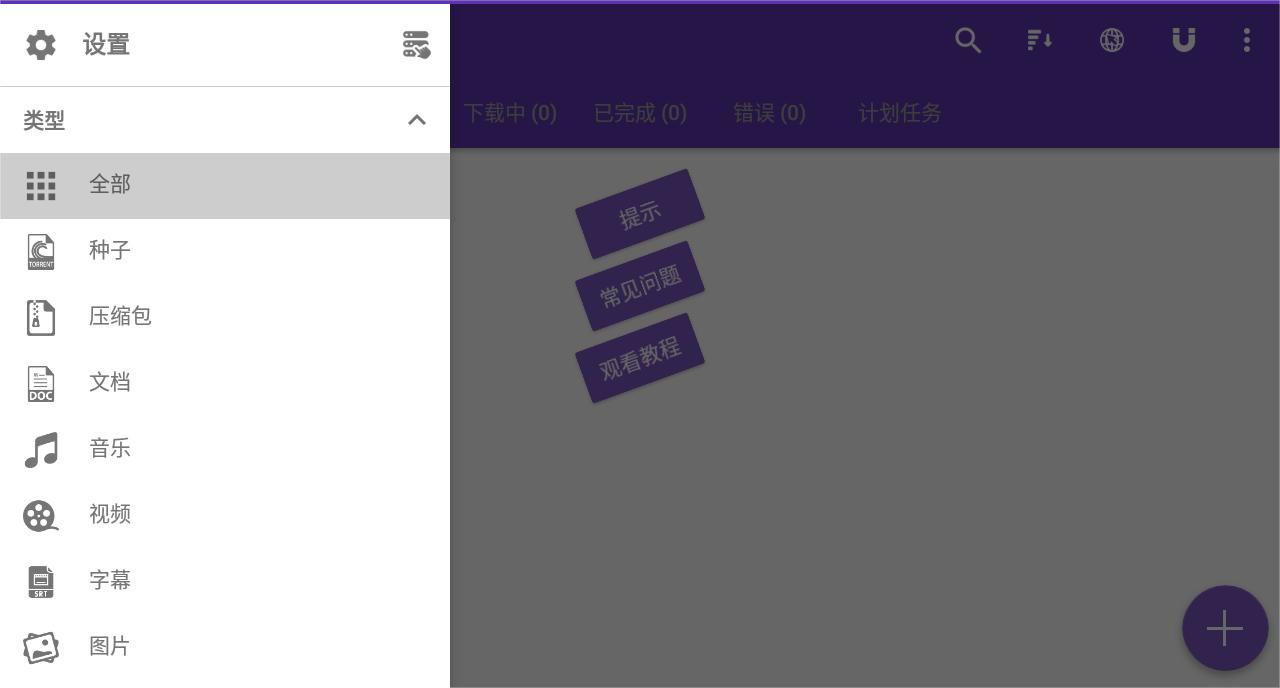Select 全部 category label
The width and height of the screenshot is (1280, 688).
(110, 184)
